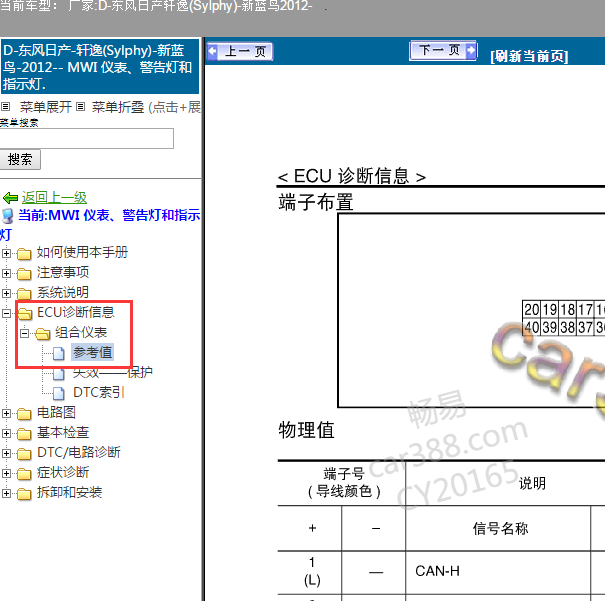605x601 pixels.
Task: Click the 菜单展开 expand-all icon
Action: pyautogui.click(x=5, y=106)
